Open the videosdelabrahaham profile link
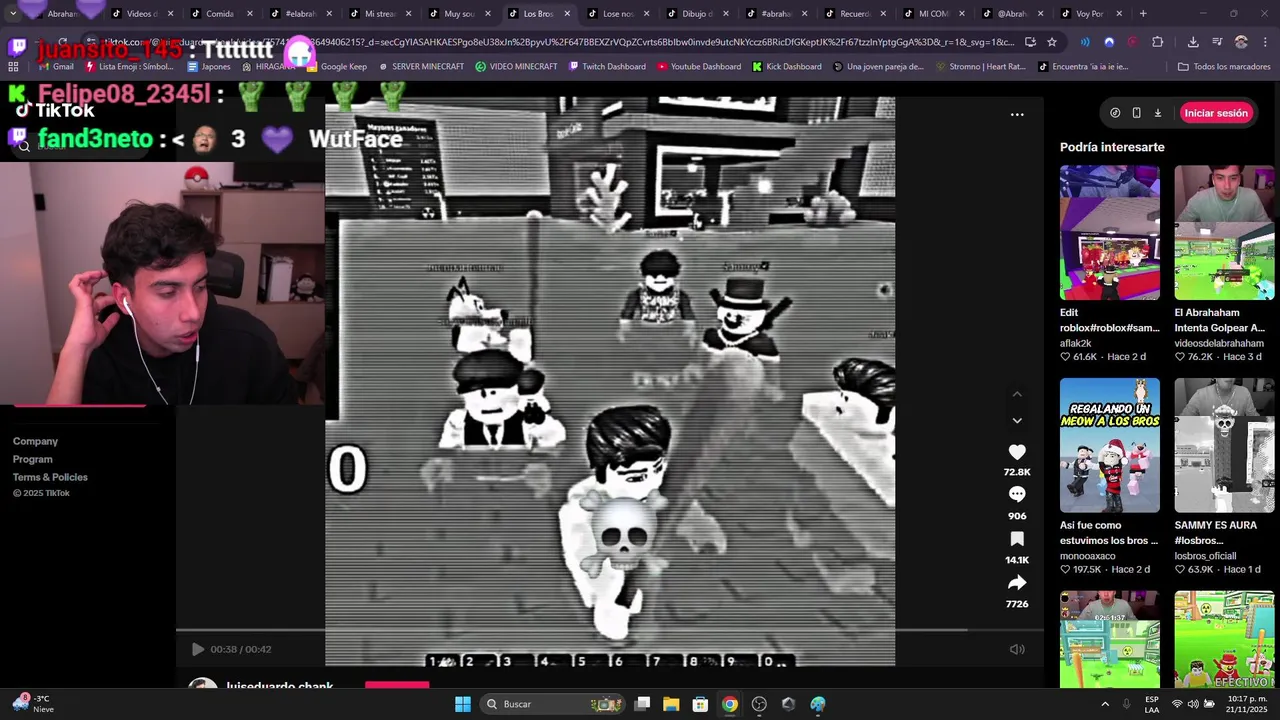Image resolution: width=1280 pixels, height=720 pixels. 1219,343
